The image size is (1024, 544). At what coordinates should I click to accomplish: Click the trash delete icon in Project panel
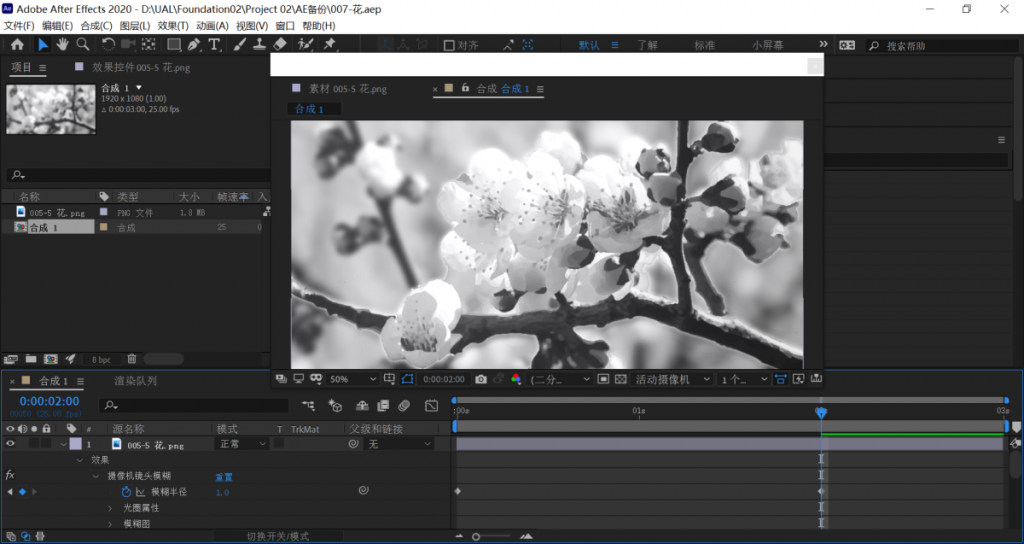[x=132, y=359]
